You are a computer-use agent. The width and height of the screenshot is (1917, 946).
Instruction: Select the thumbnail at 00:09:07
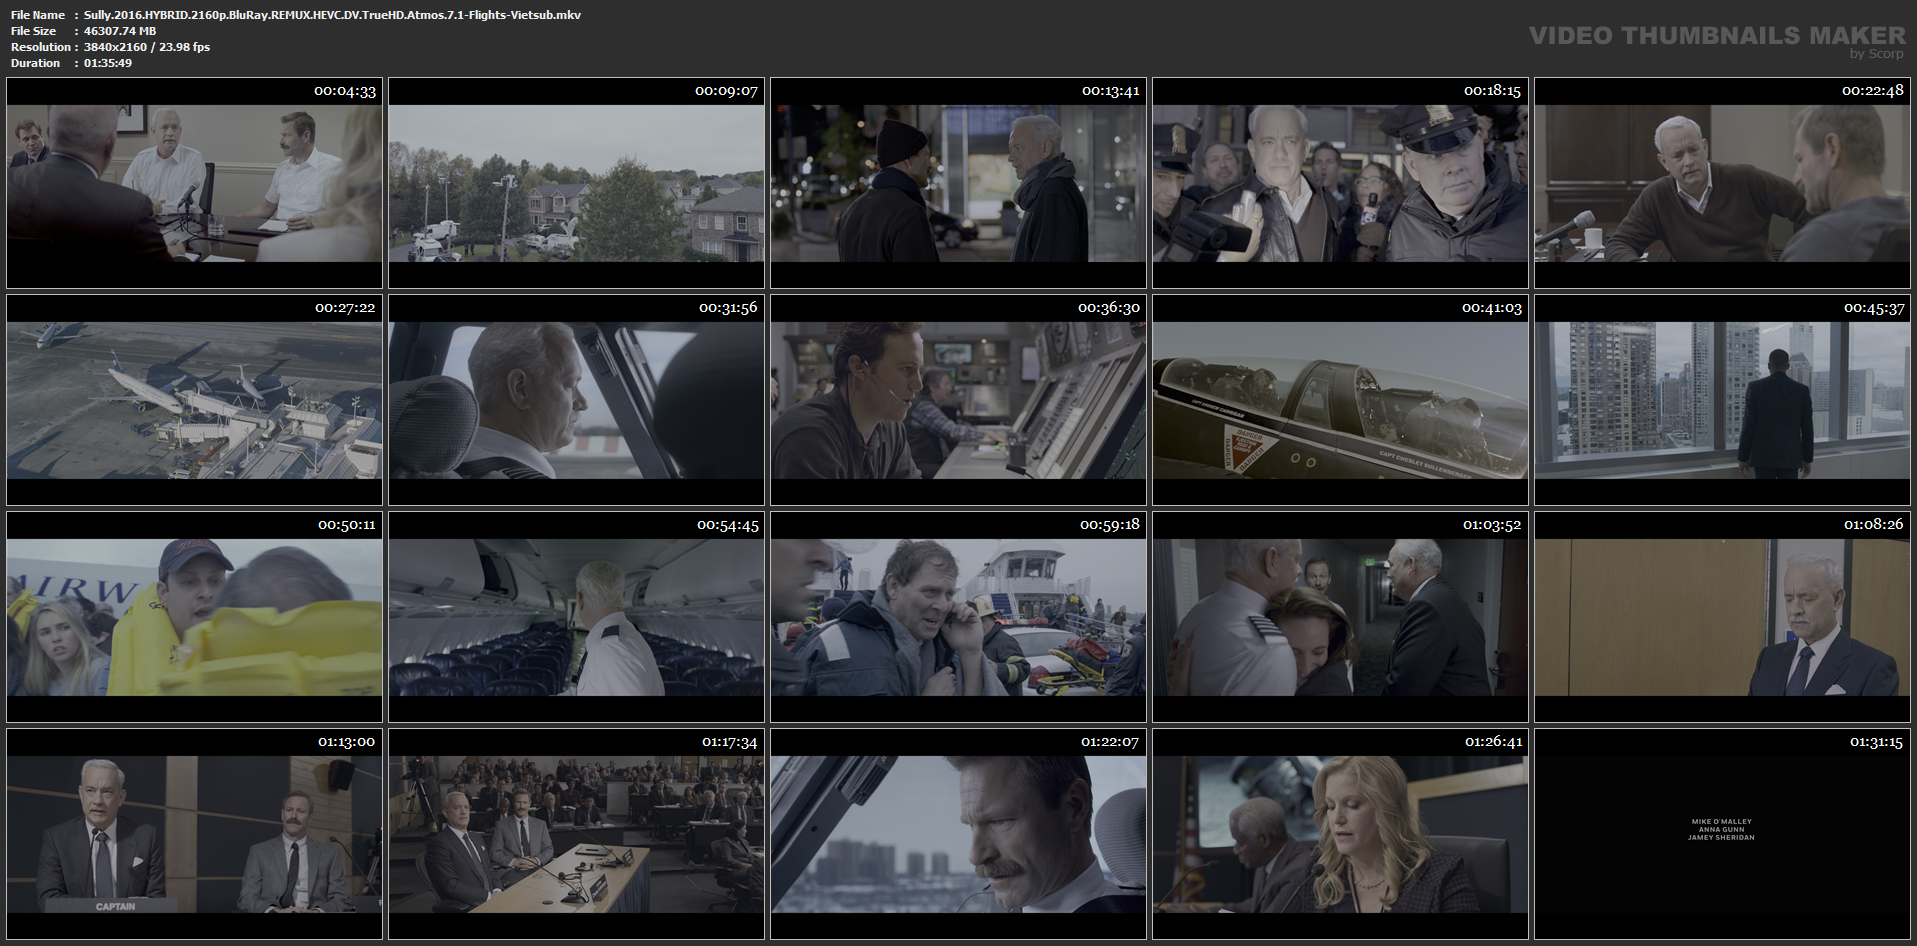click(x=576, y=183)
